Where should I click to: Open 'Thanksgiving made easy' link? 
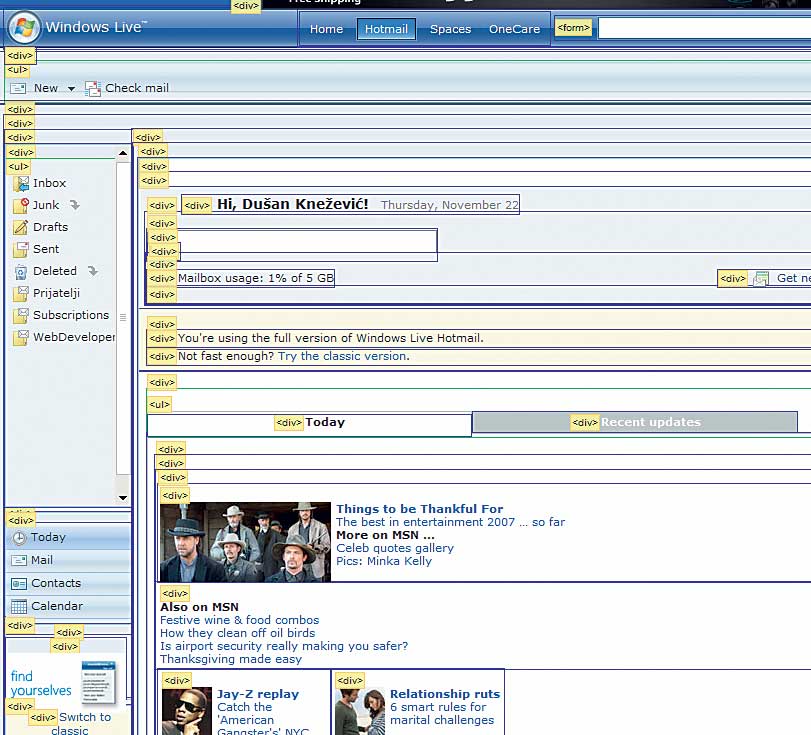tap(231, 659)
